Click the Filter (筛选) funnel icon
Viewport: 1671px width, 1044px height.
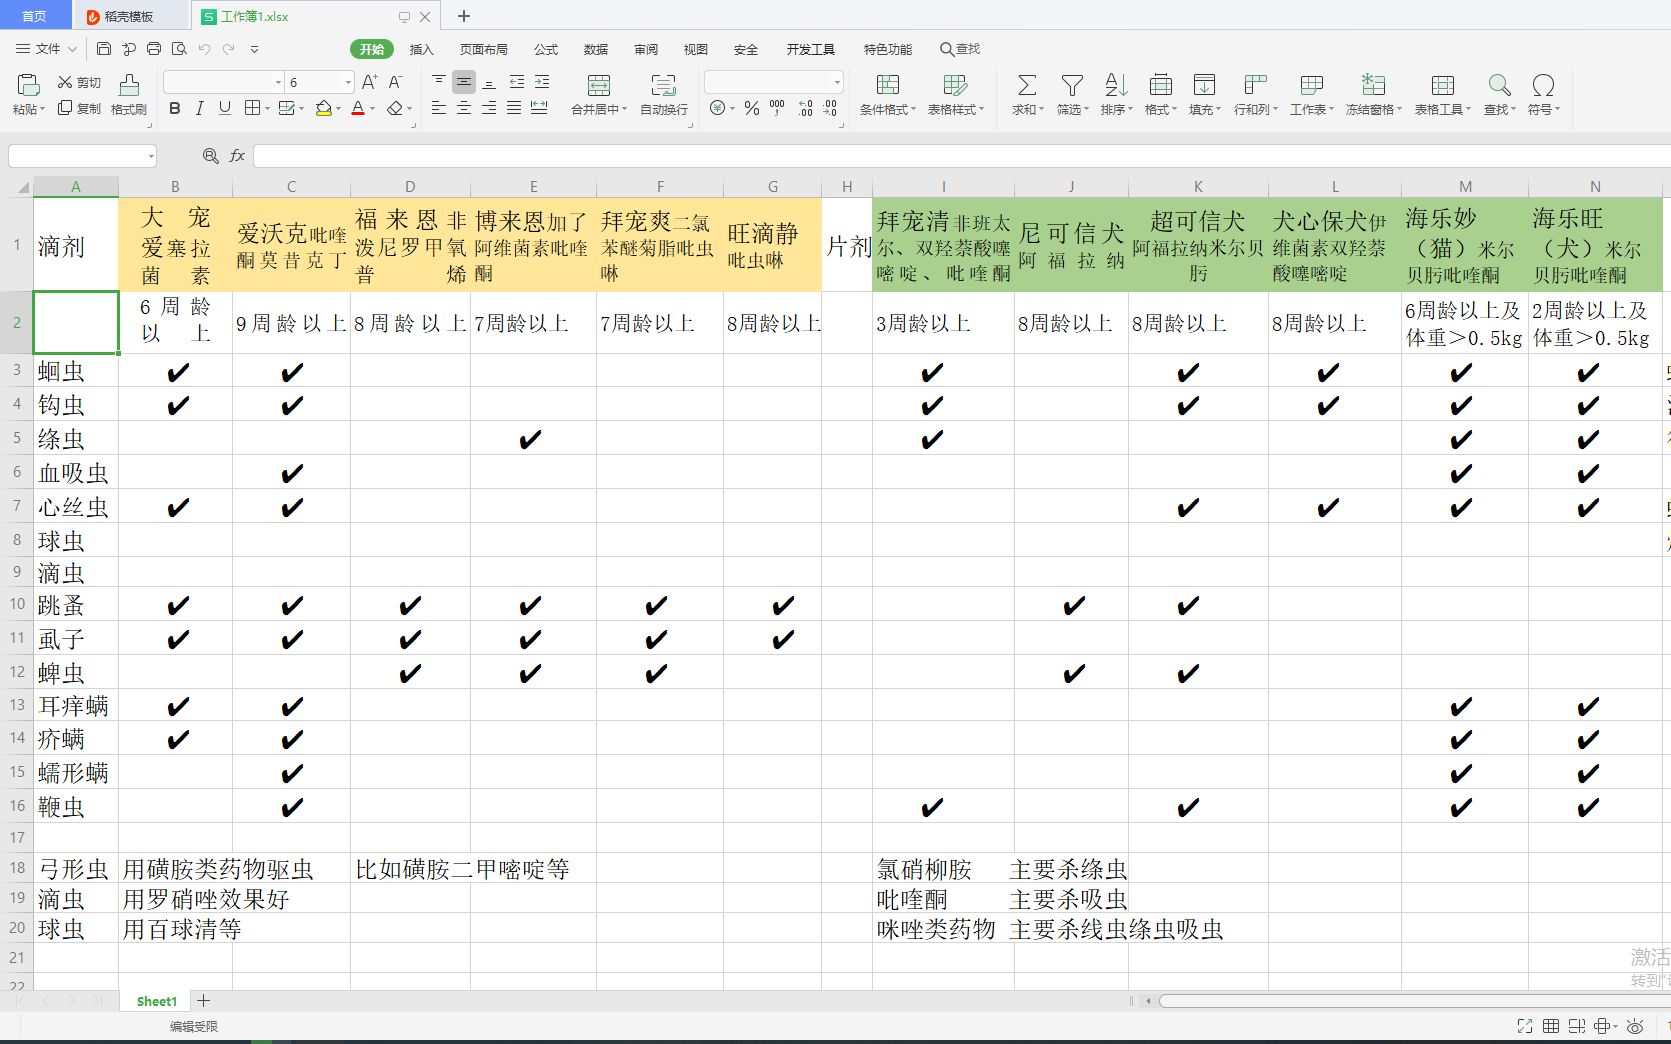1072,85
